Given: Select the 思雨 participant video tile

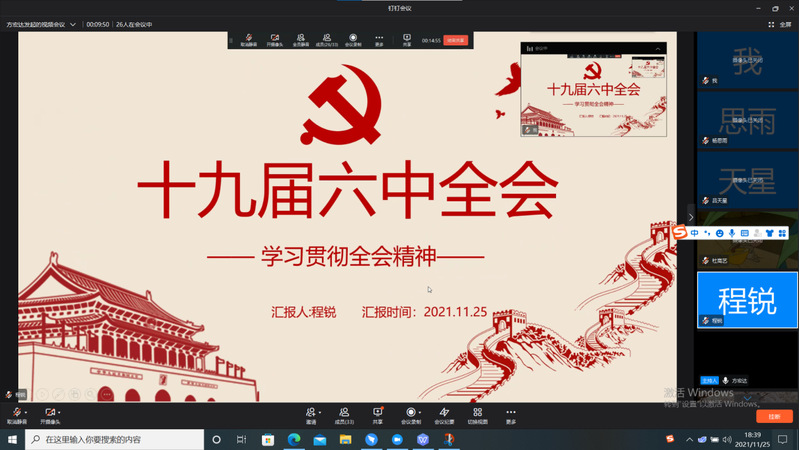Looking at the screenshot, I should pyautogui.click(x=747, y=120).
